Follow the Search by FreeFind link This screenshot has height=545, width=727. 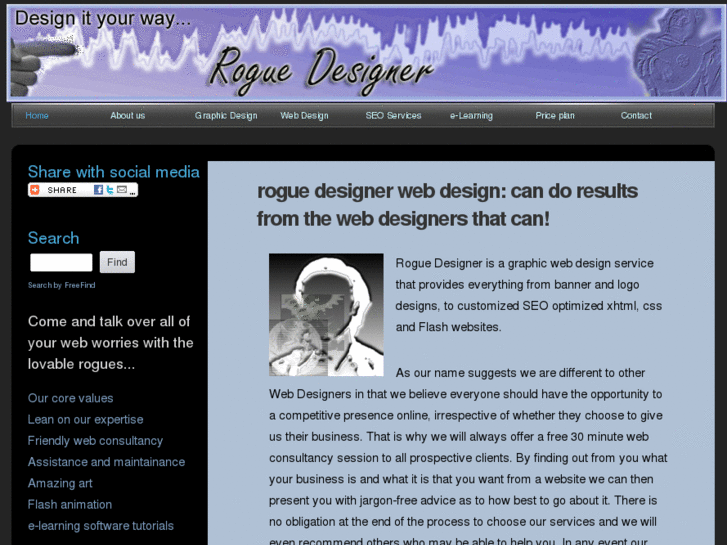point(62,285)
